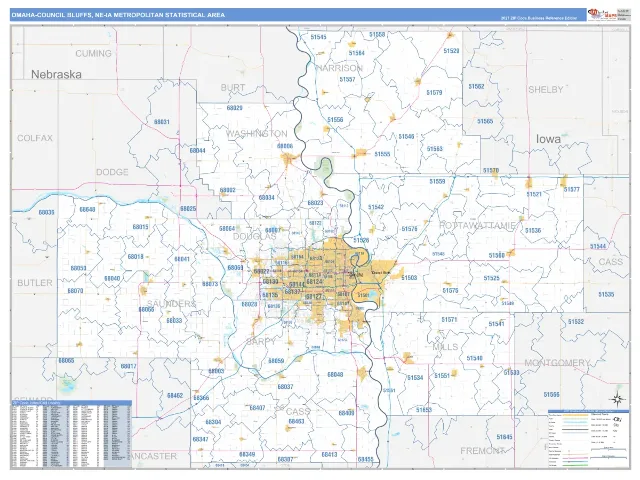Select ZIP code 51576
The image size is (640, 480).
(x=409, y=229)
